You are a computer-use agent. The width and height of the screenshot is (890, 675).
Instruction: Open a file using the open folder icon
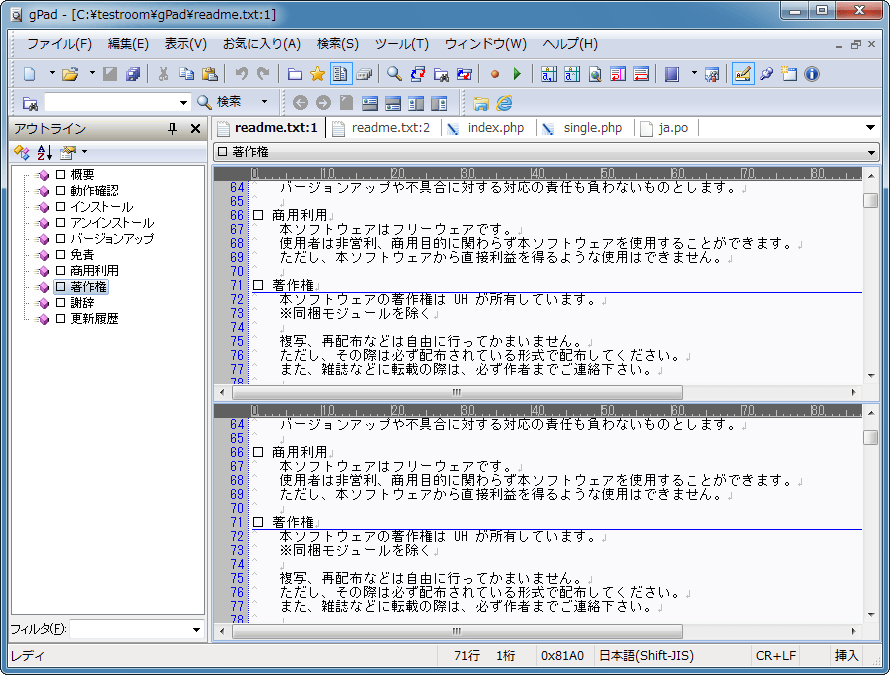click(70, 74)
